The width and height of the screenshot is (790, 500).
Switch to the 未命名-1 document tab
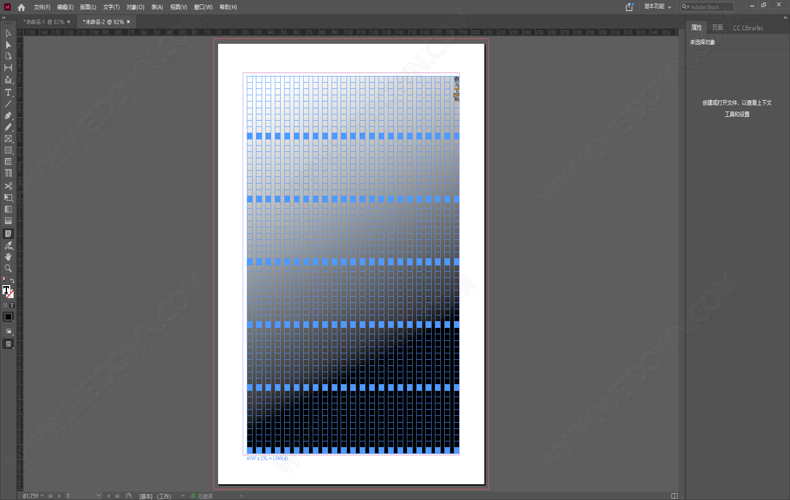(x=44, y=21)
